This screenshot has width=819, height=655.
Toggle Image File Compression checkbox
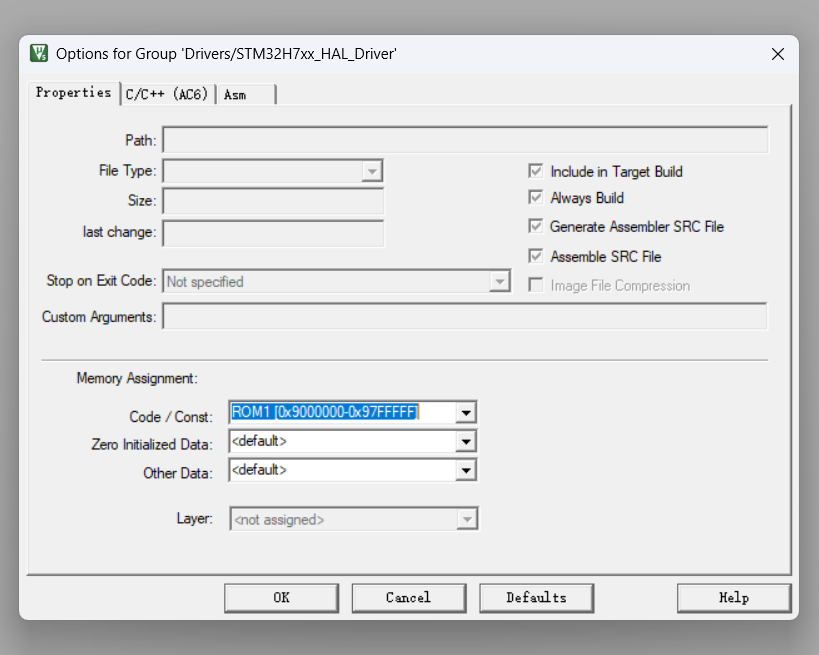535,285
